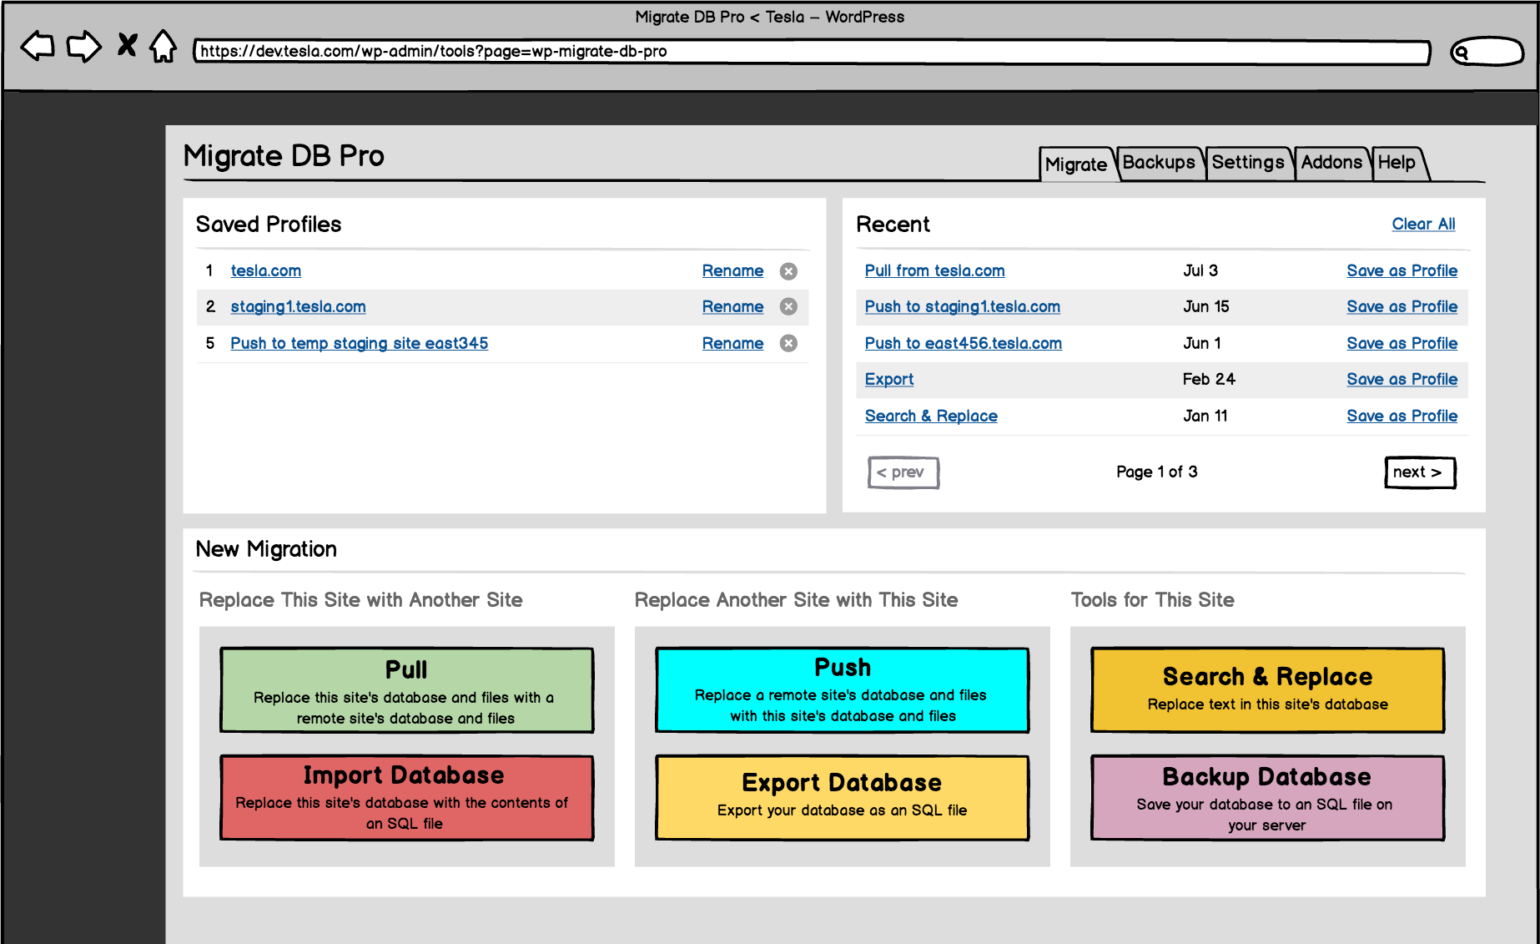Rename the tesla.com profile
This screenshot has width=1540, height=944.
tap(733, 271)
